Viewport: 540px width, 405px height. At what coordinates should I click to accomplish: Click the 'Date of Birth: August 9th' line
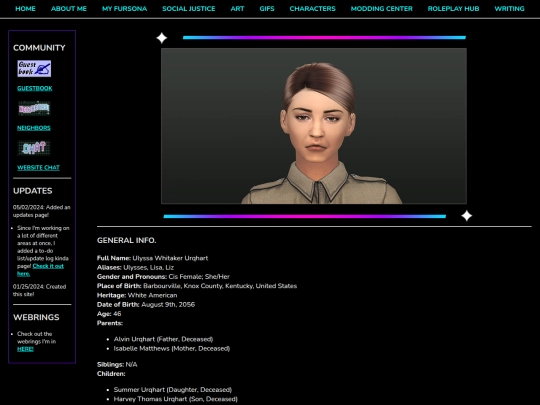click(146, 305)
